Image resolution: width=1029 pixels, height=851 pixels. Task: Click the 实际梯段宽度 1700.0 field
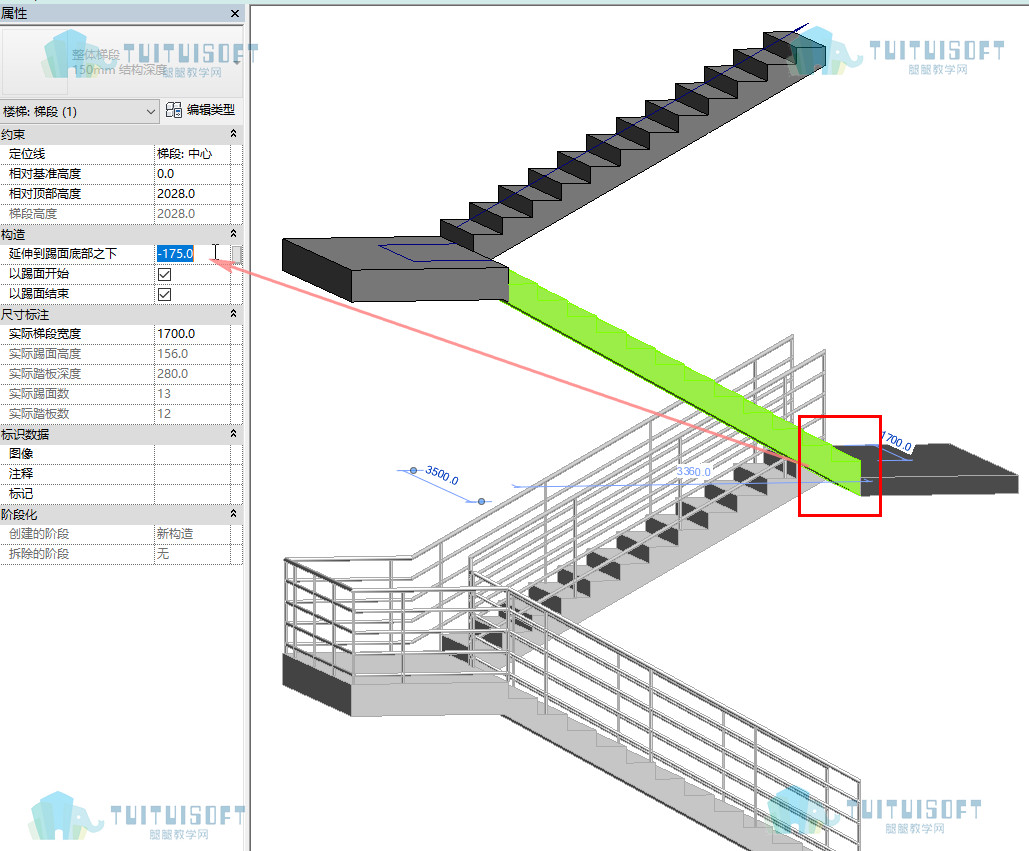coord(193,334)
